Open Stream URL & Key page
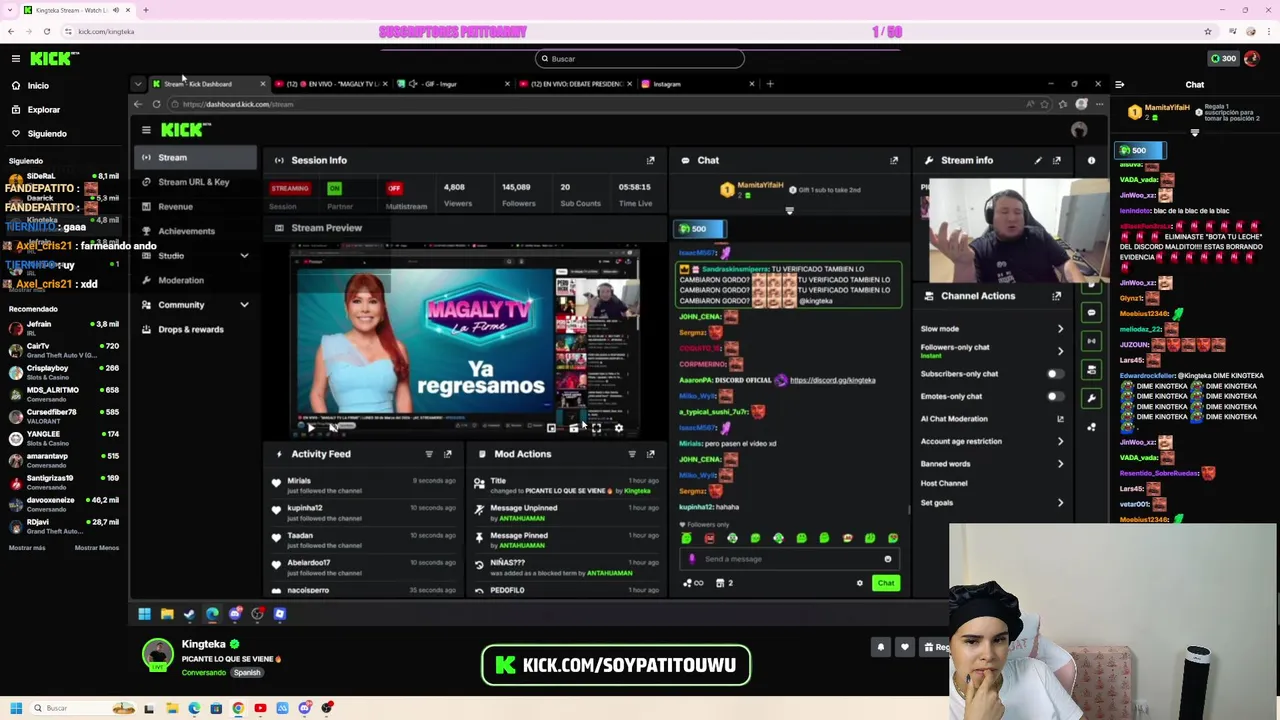Screen dimensions: 1280x720 (x=196, y=182)
